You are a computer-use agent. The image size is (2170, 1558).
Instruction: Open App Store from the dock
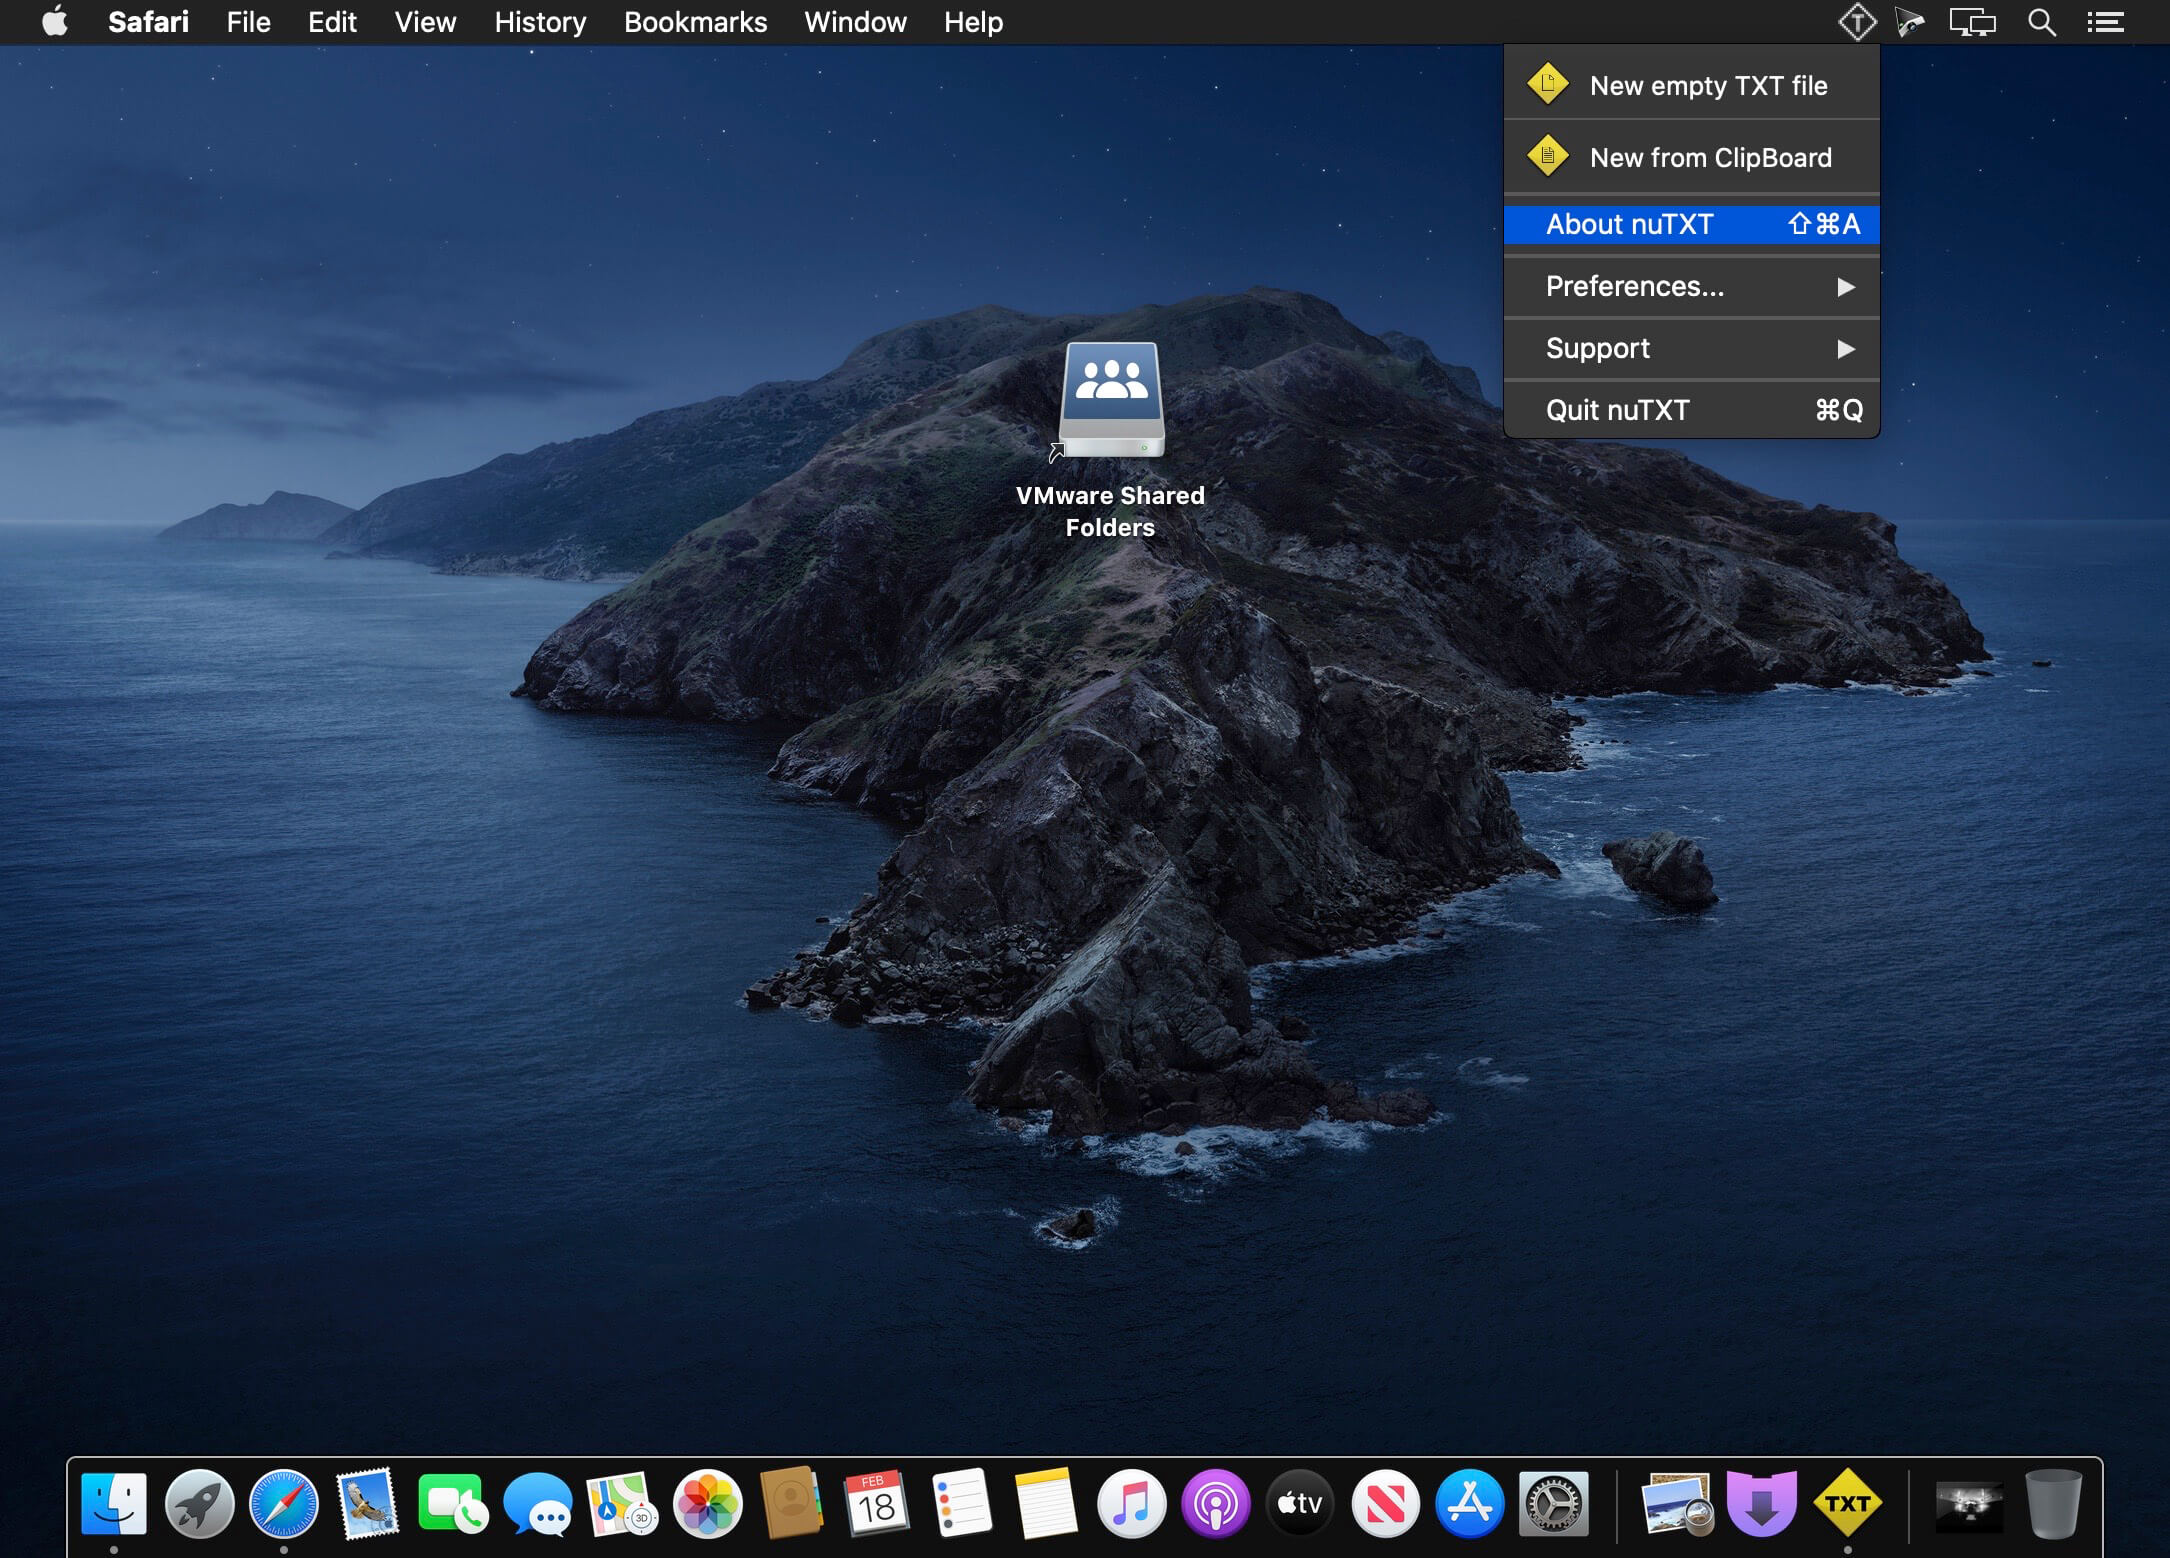1469,1503
